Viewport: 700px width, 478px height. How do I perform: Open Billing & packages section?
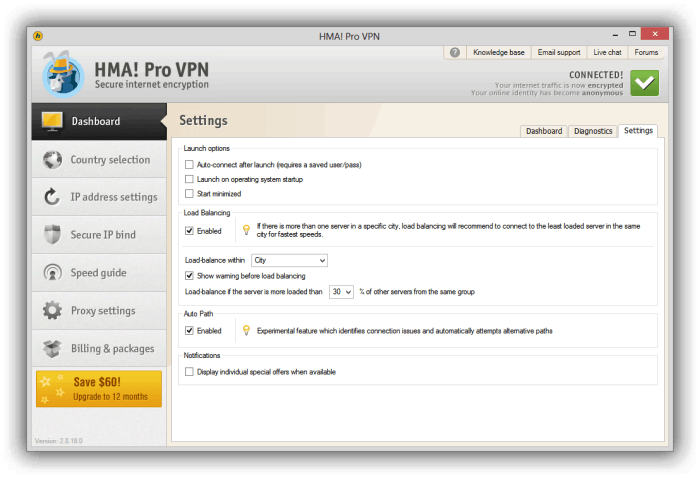(x=99, y=349)
